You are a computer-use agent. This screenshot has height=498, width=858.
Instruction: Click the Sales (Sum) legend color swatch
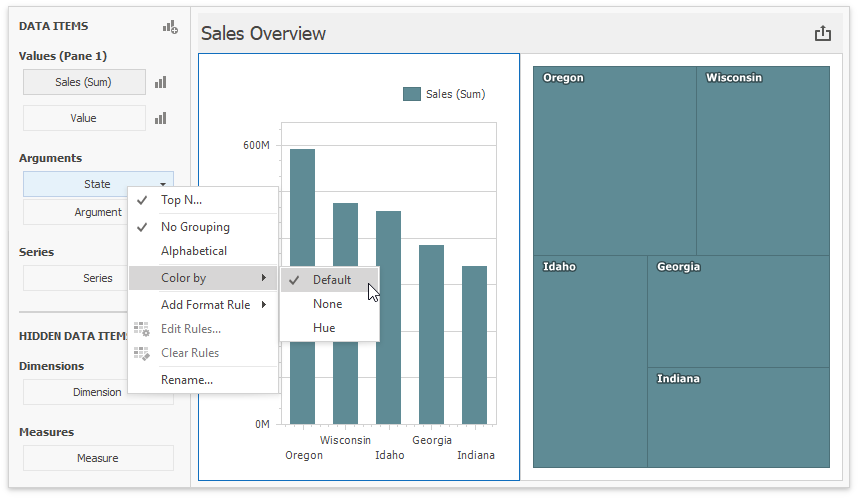click(411, 94)
